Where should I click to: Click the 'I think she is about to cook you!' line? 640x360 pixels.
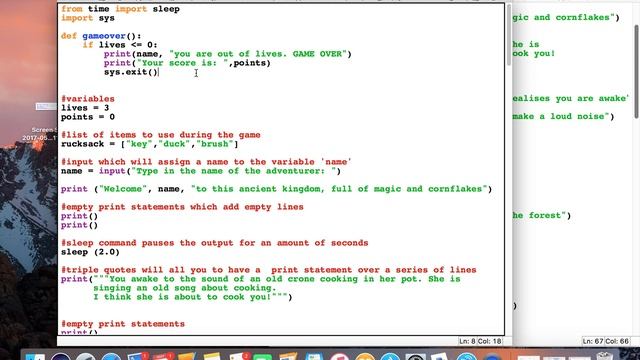coord(193,297)
